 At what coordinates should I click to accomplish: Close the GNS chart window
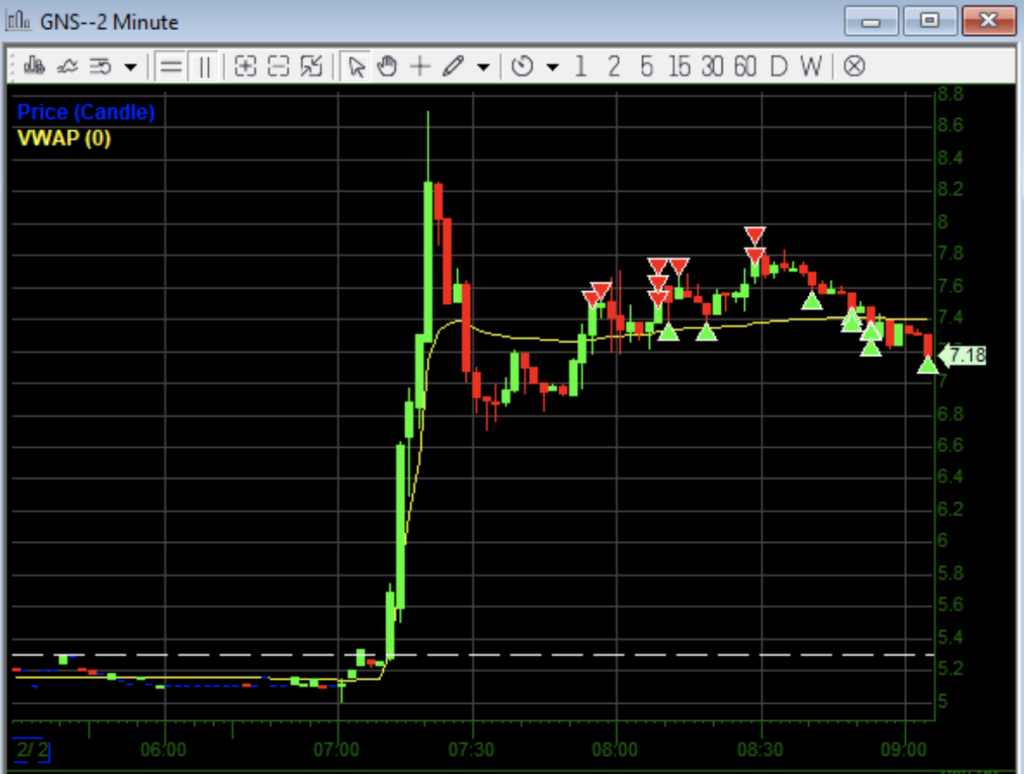pos(989,22)
